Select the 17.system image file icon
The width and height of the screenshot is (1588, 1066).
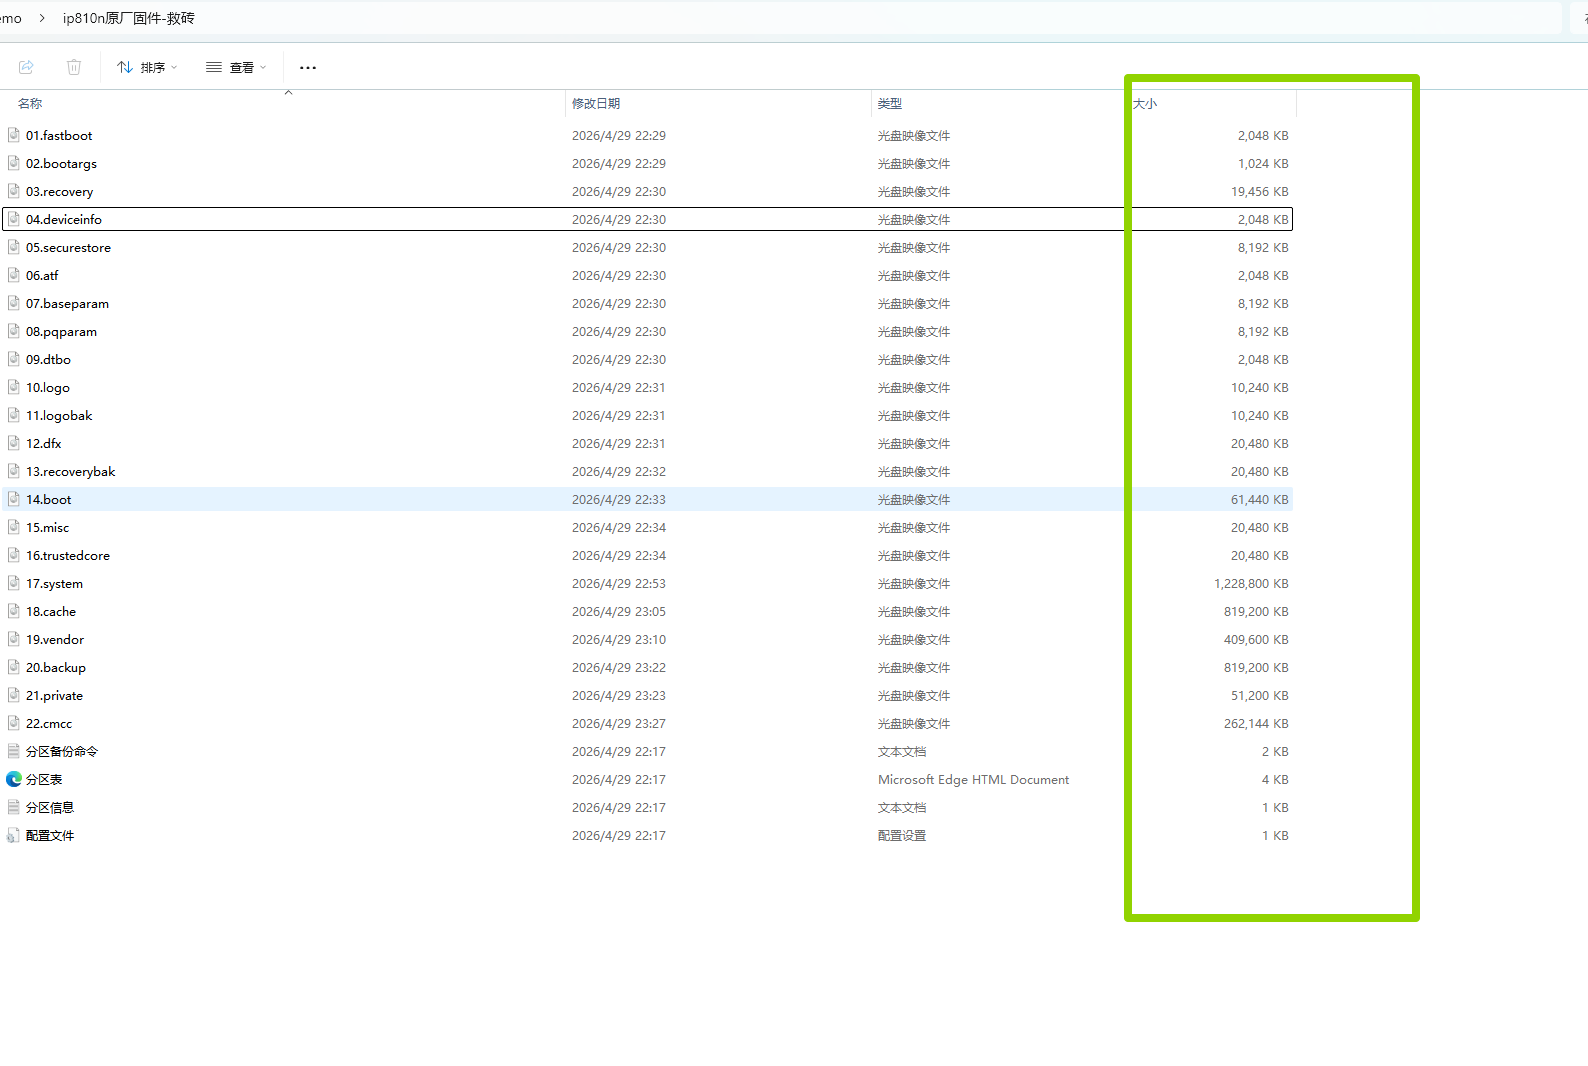(14, 583)
